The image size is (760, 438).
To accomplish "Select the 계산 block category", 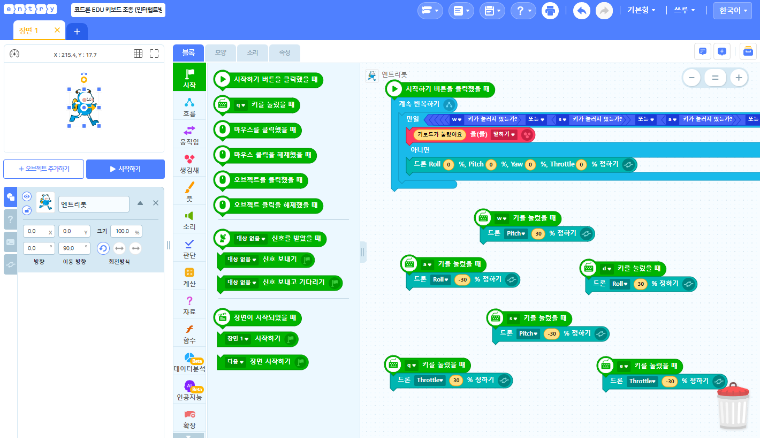I will 189,274.
